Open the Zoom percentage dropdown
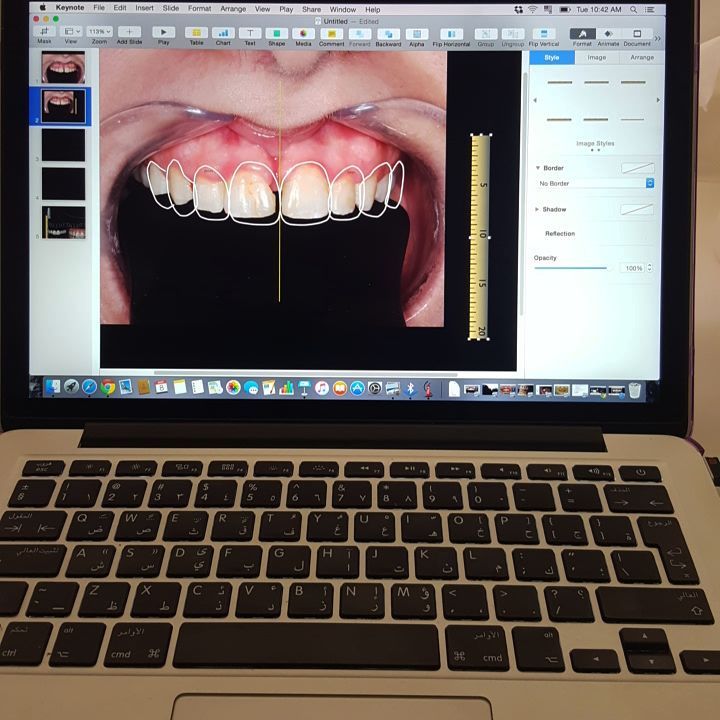 (100, 32)
